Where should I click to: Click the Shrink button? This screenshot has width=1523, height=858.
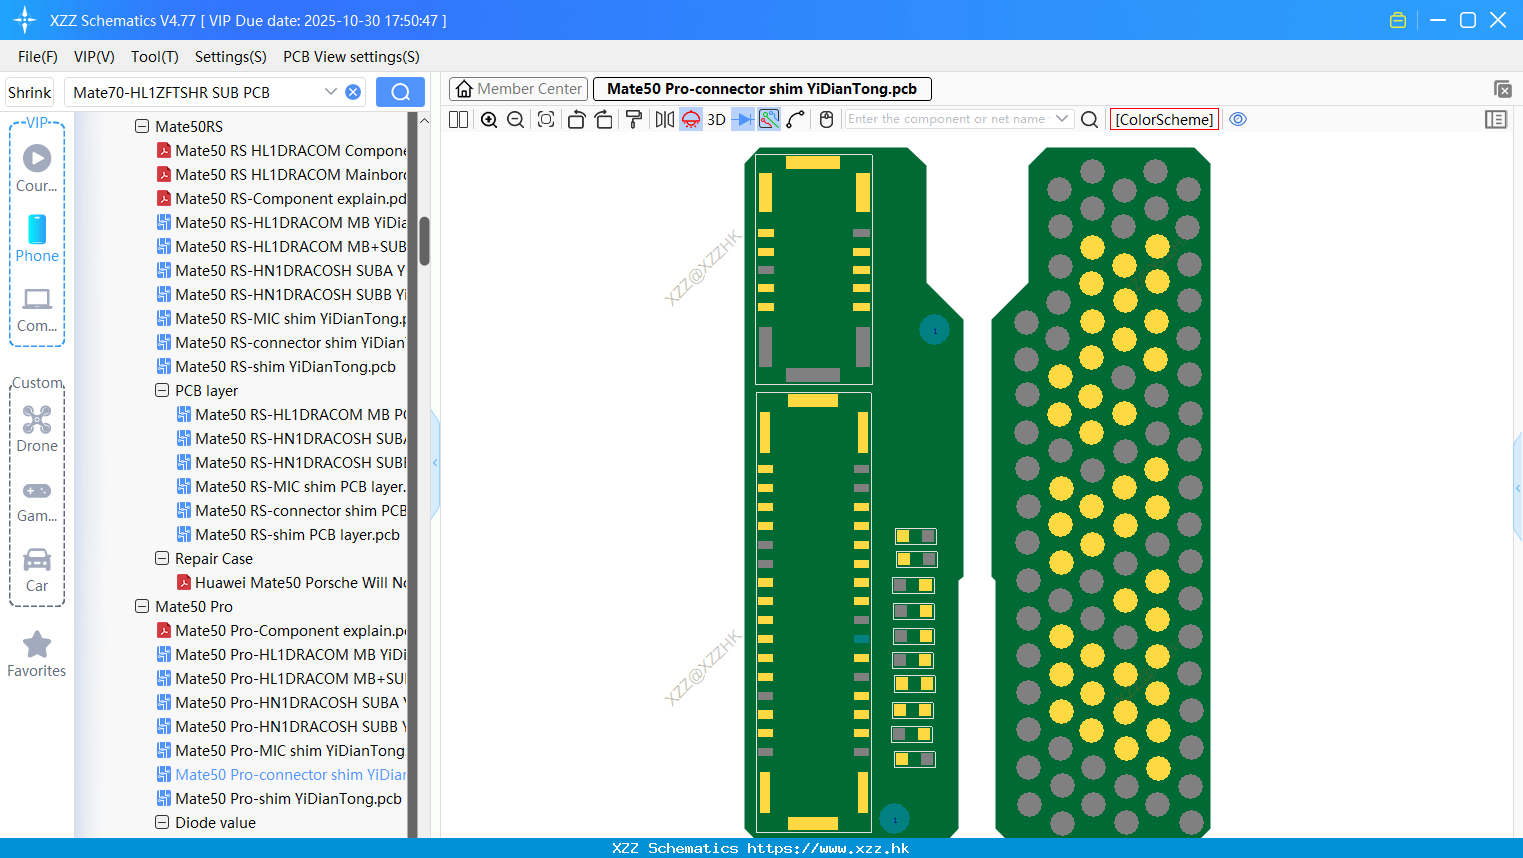pos(30,92)
